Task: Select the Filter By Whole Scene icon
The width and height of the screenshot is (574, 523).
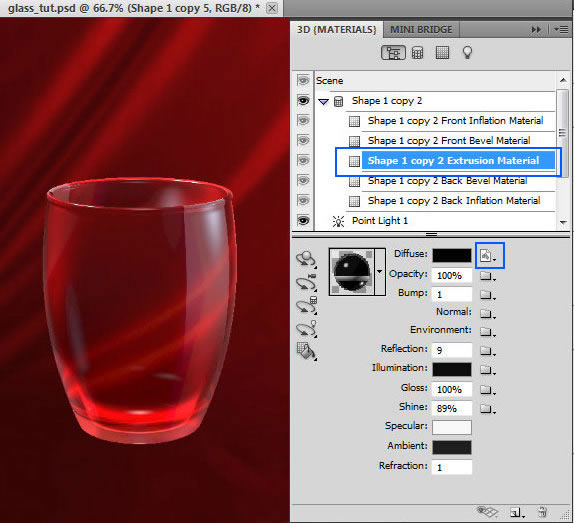Action: (x=393, y=53)
